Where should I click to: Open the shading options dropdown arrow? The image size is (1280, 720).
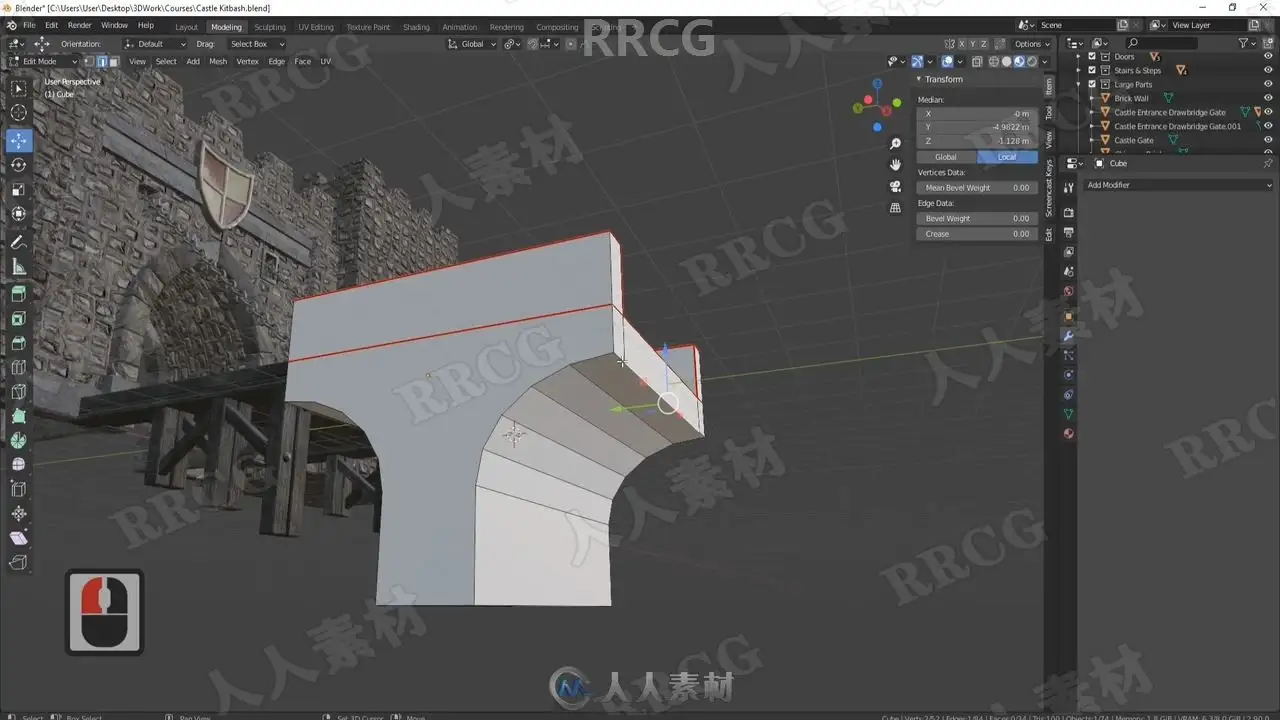point(1045,61)
